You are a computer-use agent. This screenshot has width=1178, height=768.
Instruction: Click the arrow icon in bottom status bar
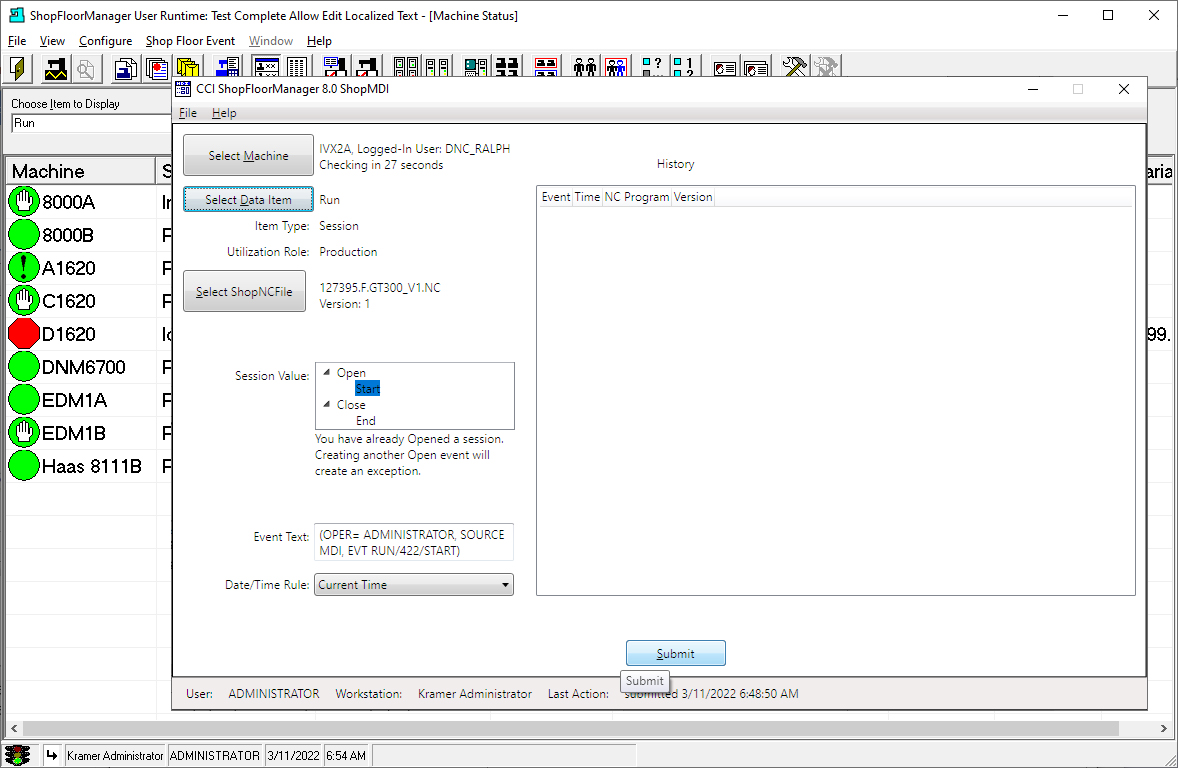51,755
